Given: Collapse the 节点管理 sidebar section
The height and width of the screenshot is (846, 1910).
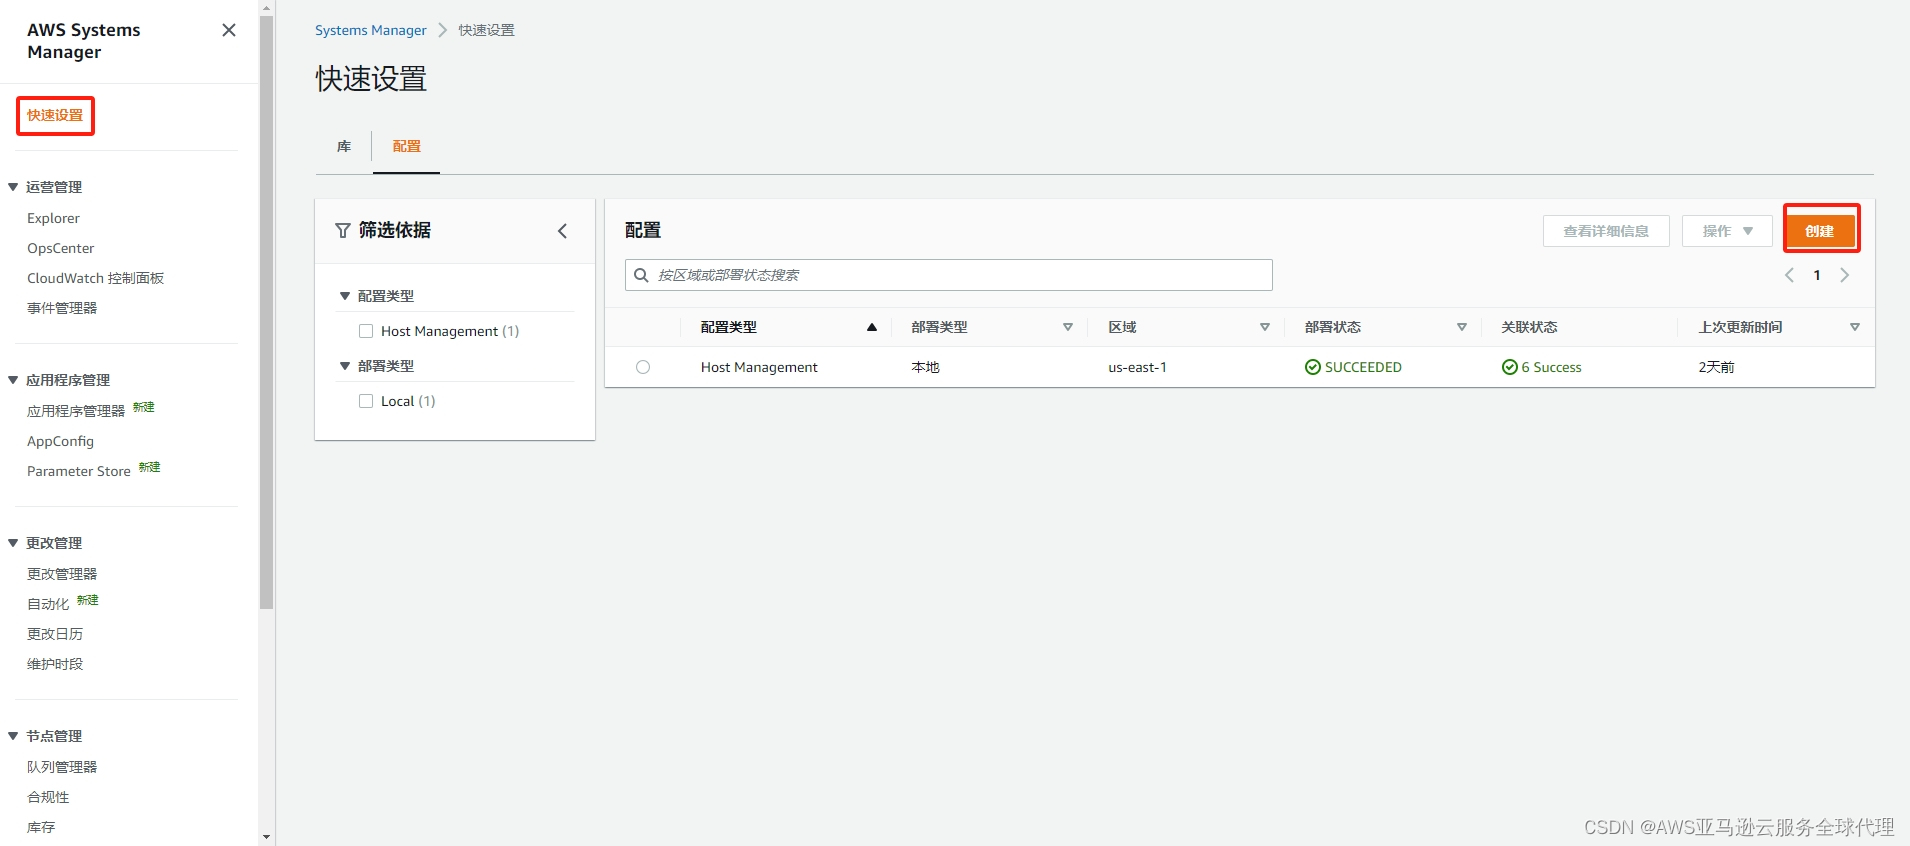Looking at the screenshot, I should pyautogui.click(x=13, y=736).
